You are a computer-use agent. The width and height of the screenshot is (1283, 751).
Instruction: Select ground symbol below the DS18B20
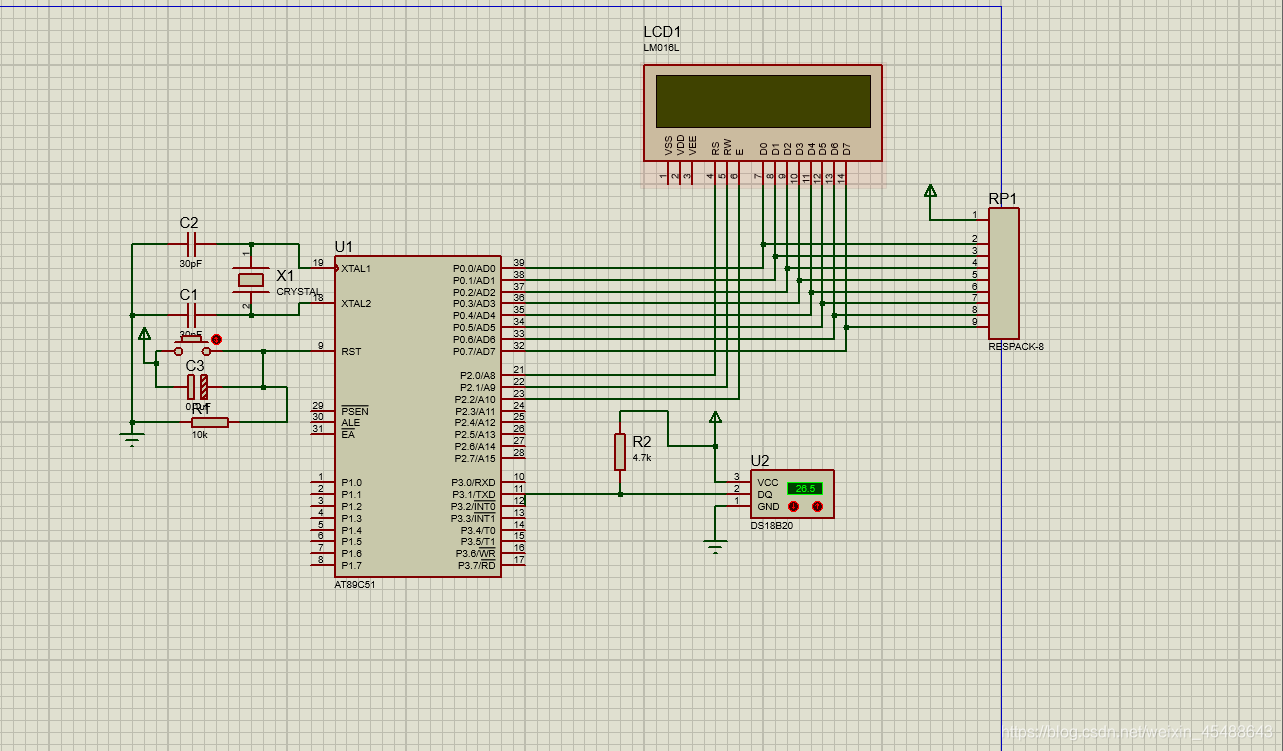pos(715,545)
